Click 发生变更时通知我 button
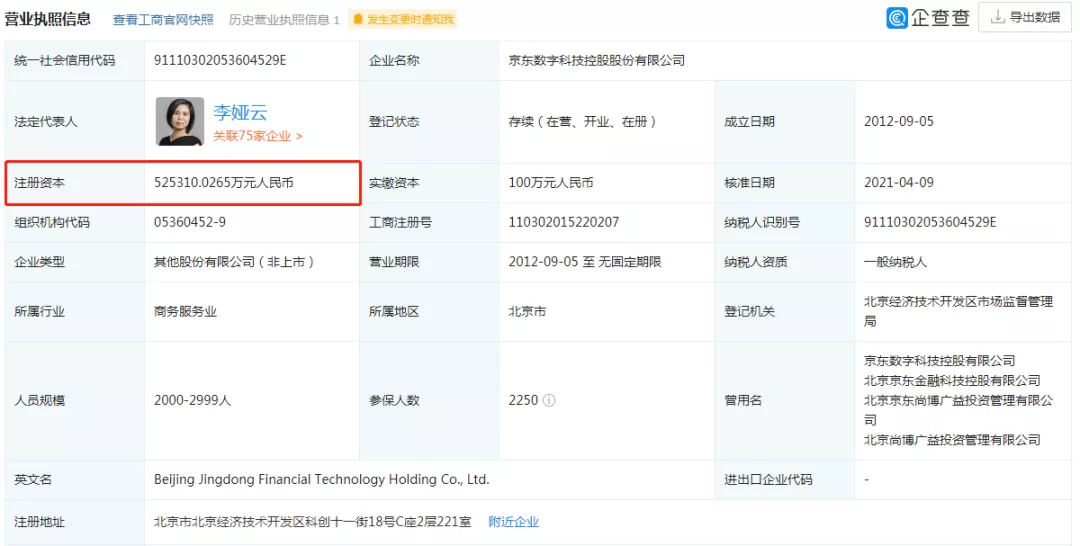This screenshot has width=1080, height=546. click(x=402, y=19)
